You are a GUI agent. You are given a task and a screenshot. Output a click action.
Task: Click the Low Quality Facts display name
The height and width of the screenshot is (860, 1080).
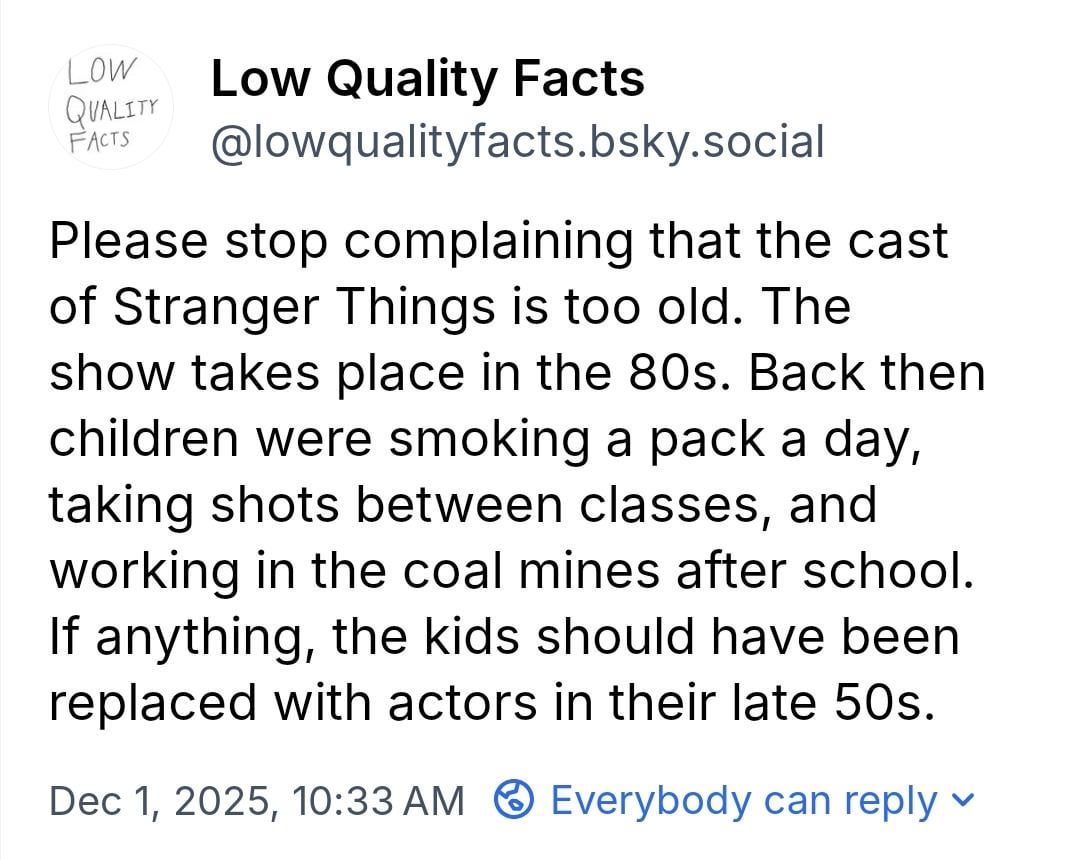(427, 79)
